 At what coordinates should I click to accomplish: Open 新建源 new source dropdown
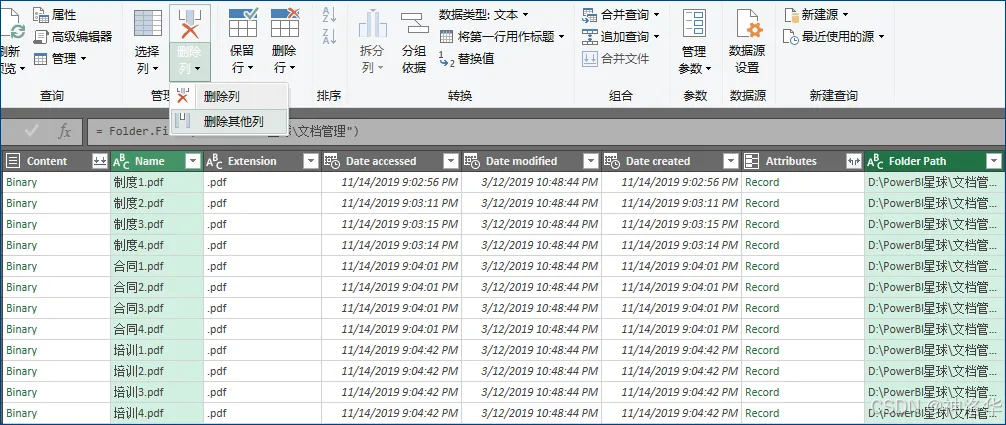816,14
